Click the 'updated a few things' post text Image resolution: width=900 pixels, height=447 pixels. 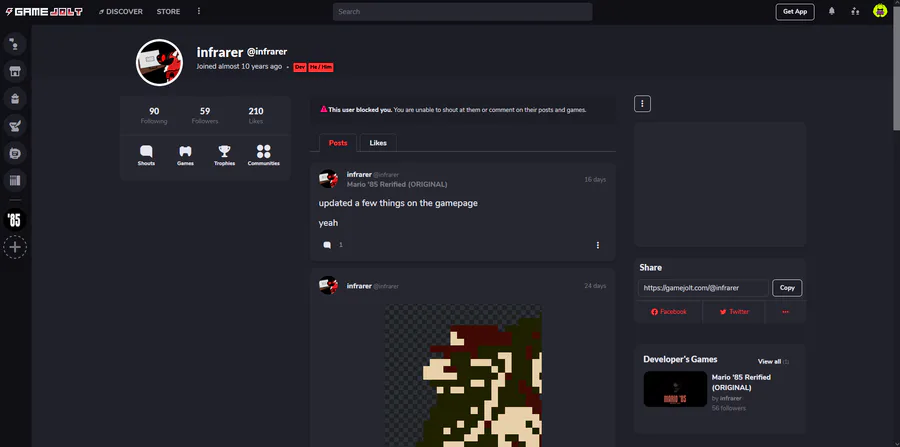[398, 203]
